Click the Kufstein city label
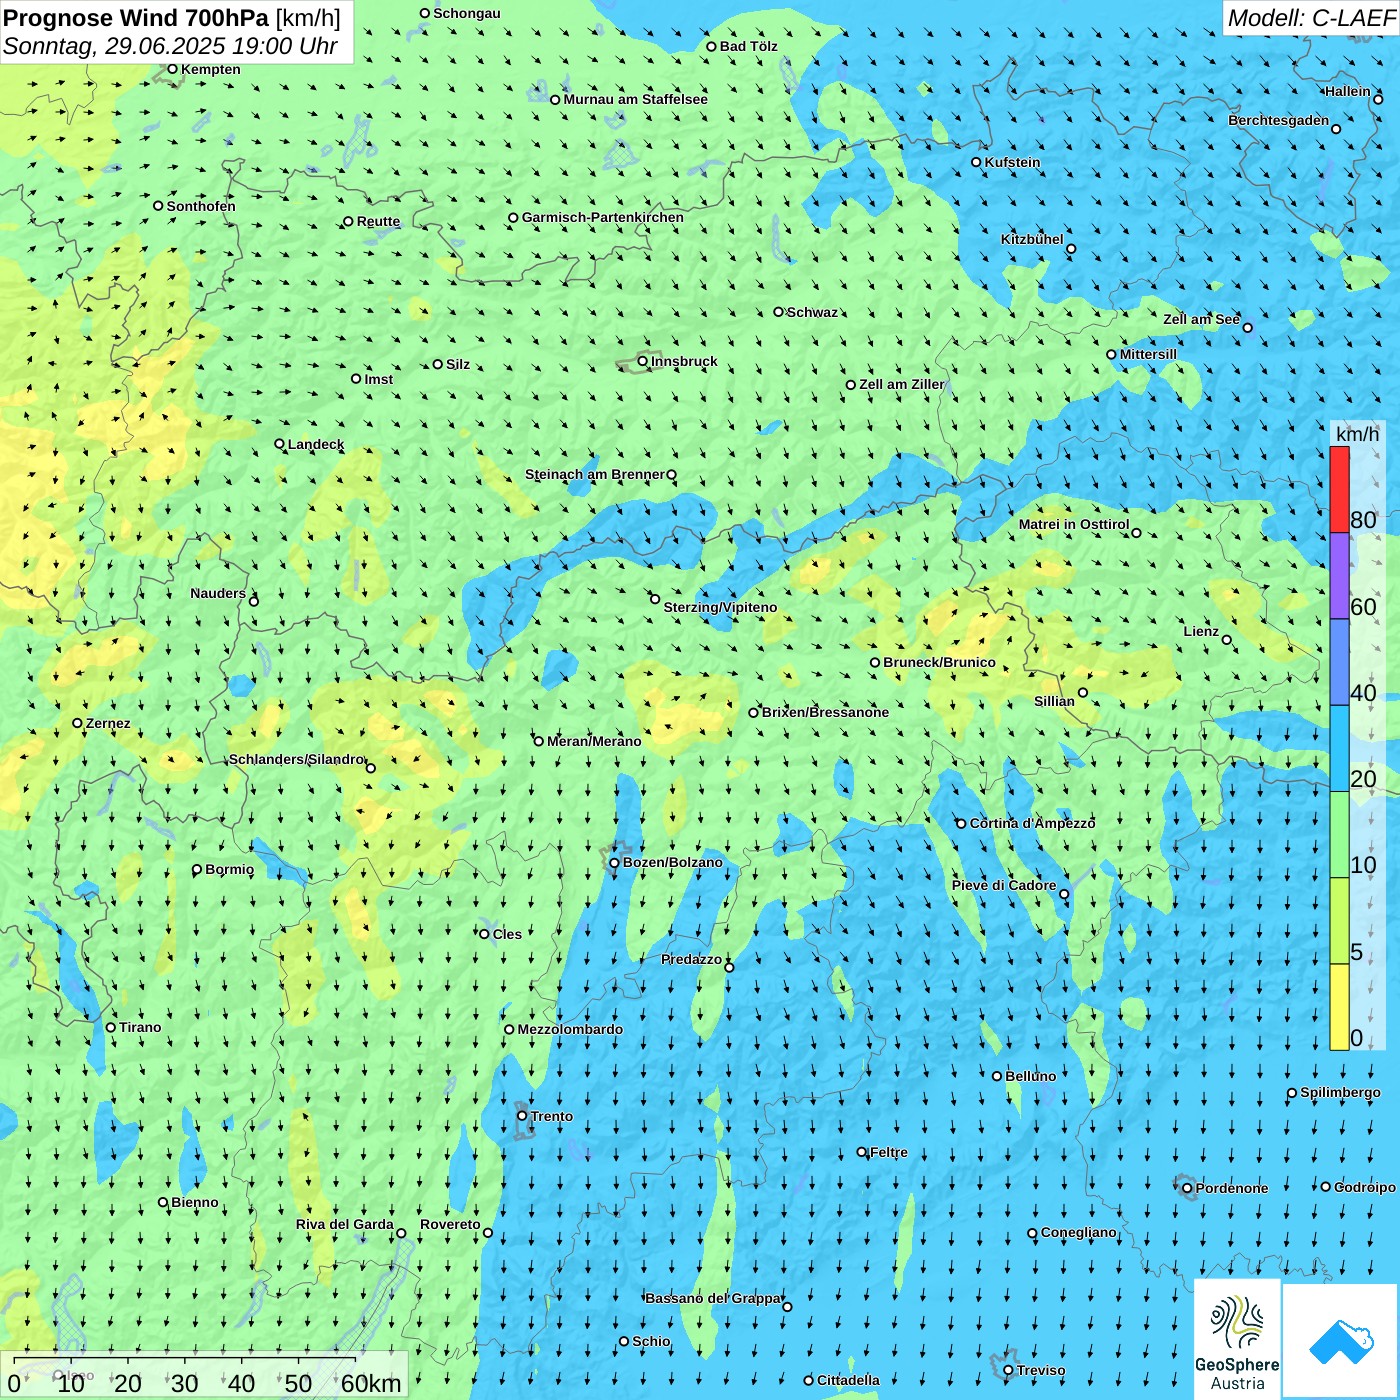This screenshot has width=1400, height=1400. pos(1012,162)
